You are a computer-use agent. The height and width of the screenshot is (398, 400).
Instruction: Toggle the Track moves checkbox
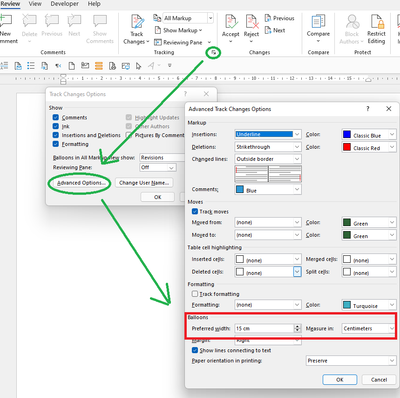tap(195, 211)
